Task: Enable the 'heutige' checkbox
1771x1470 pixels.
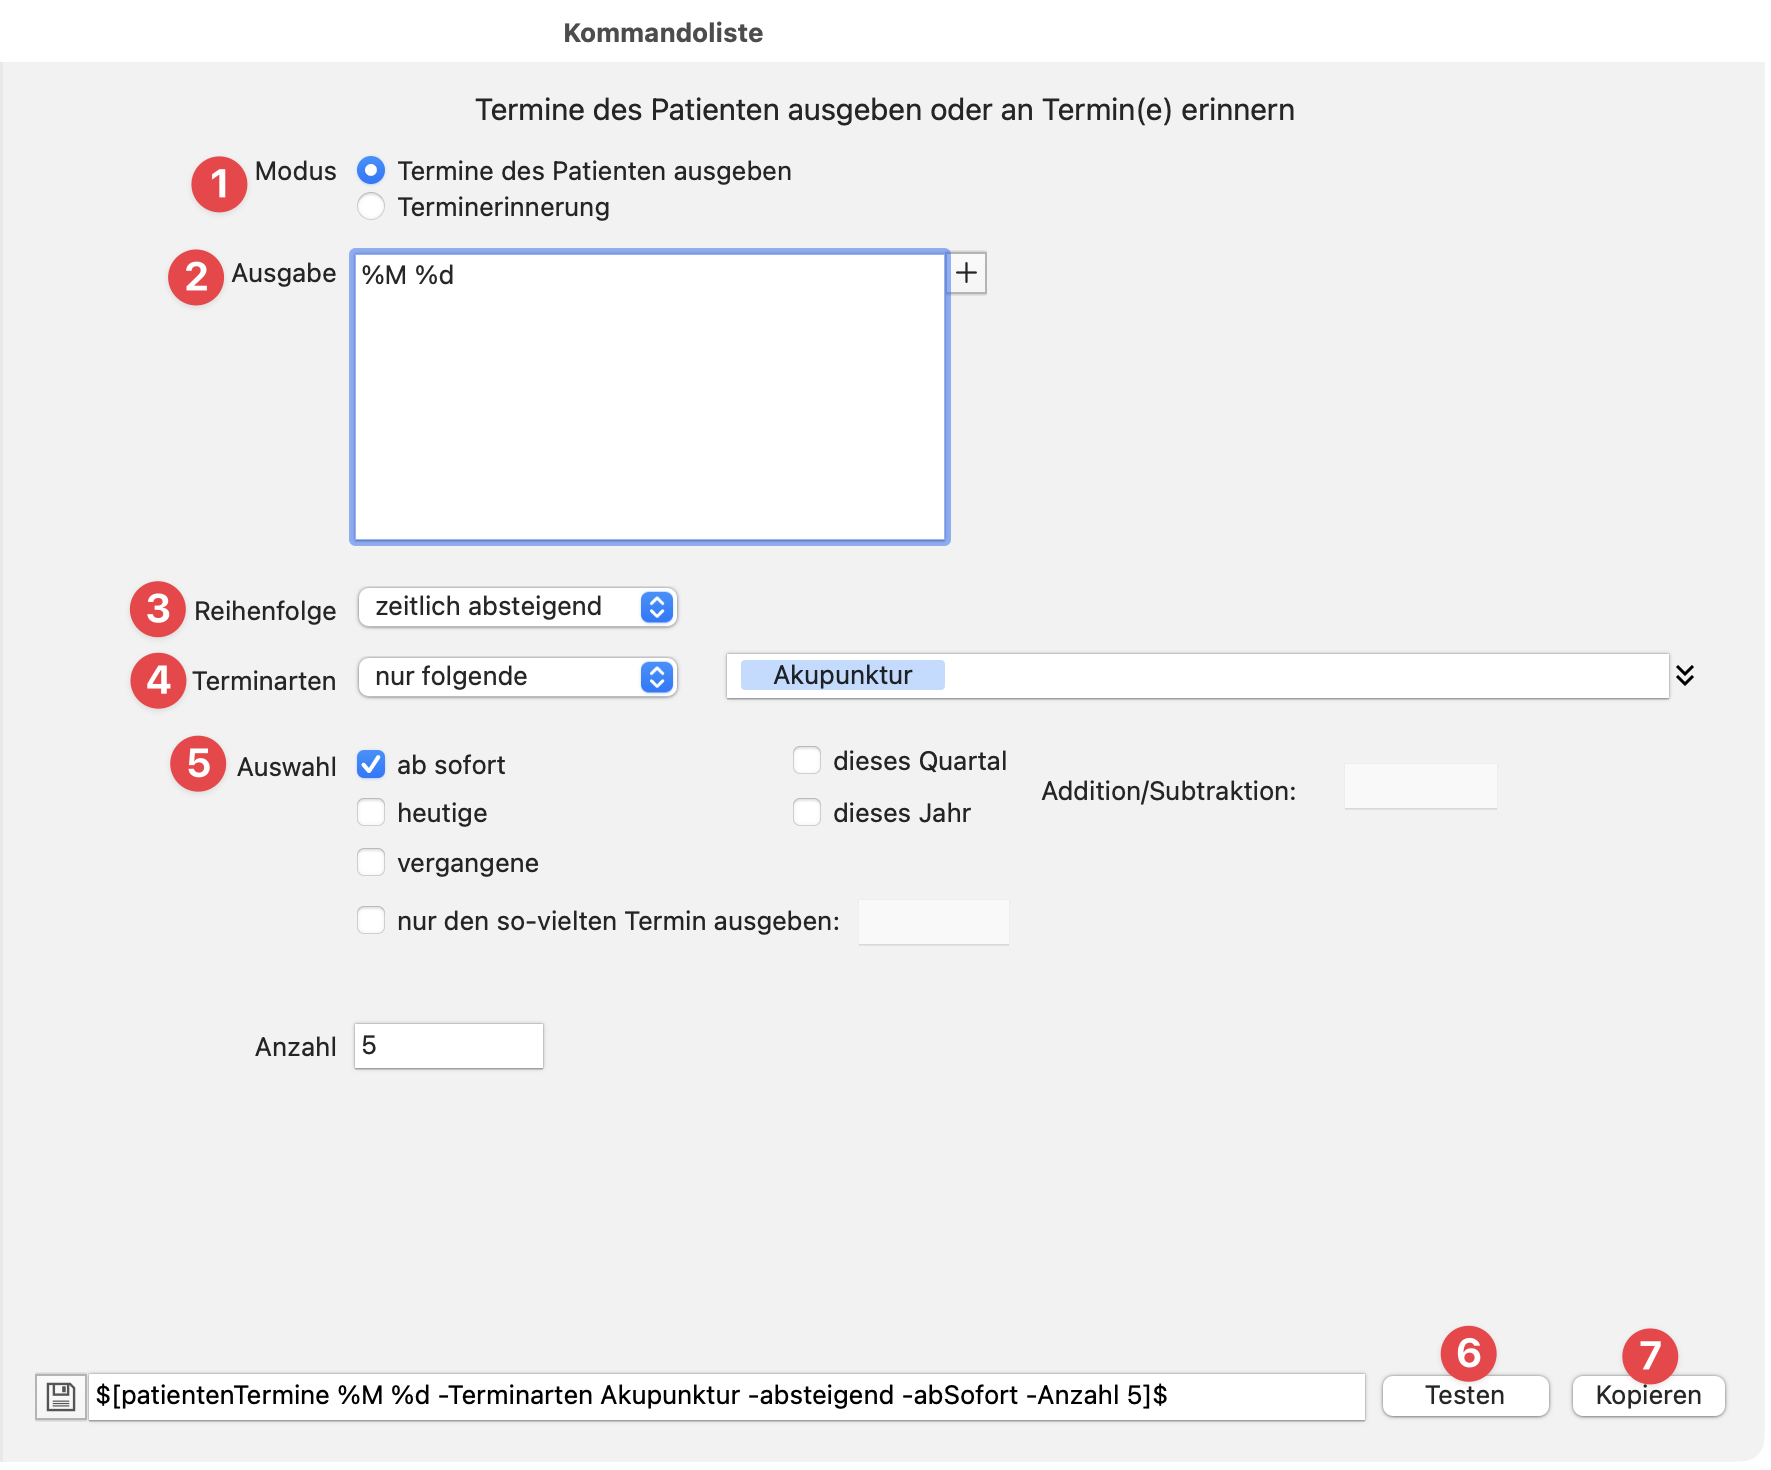Action: (x=371, y=812)
